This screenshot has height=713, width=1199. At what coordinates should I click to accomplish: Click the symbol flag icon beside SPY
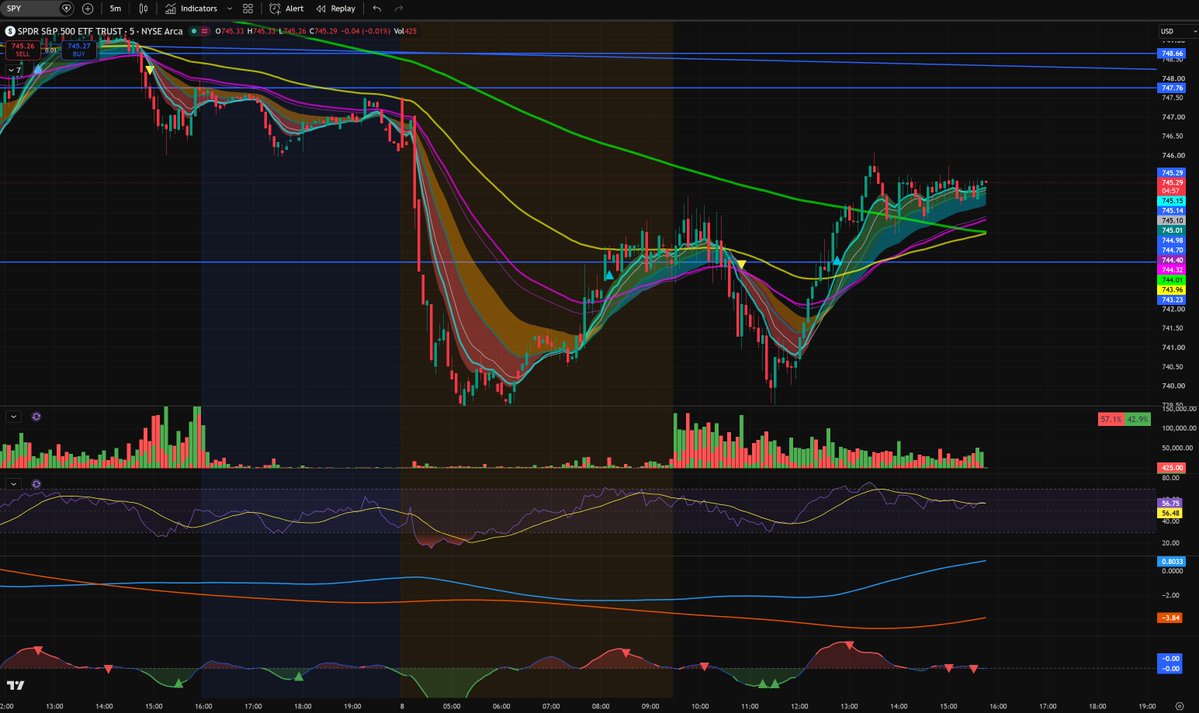tap(67, 8)
